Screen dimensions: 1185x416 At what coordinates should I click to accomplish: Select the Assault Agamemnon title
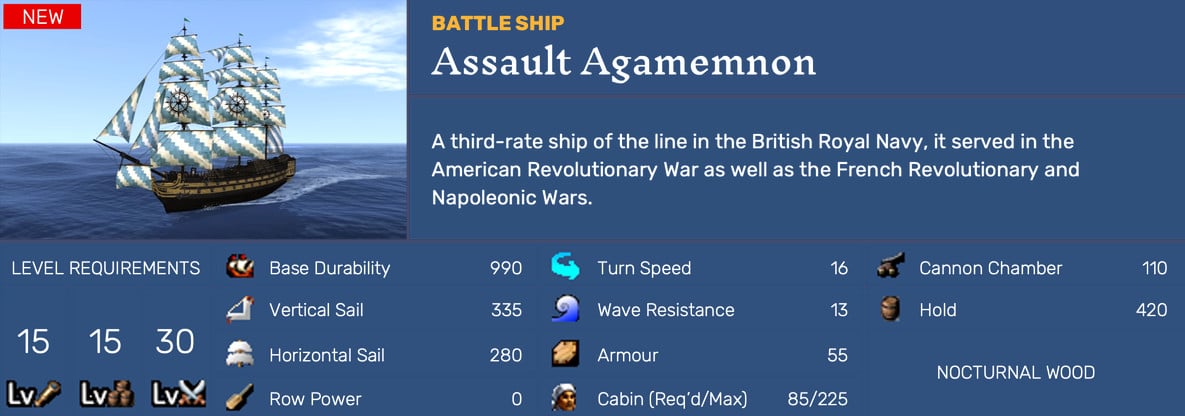(x=623, y=63)
